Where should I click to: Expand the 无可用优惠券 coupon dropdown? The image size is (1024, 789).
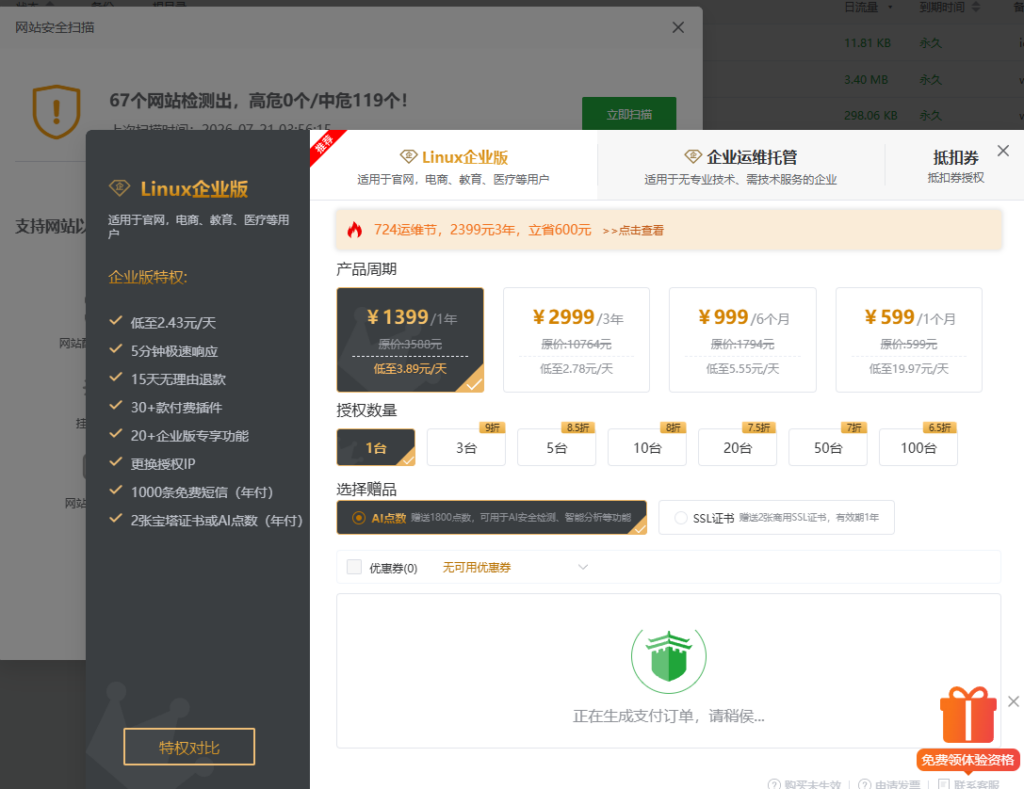[515, 567]
